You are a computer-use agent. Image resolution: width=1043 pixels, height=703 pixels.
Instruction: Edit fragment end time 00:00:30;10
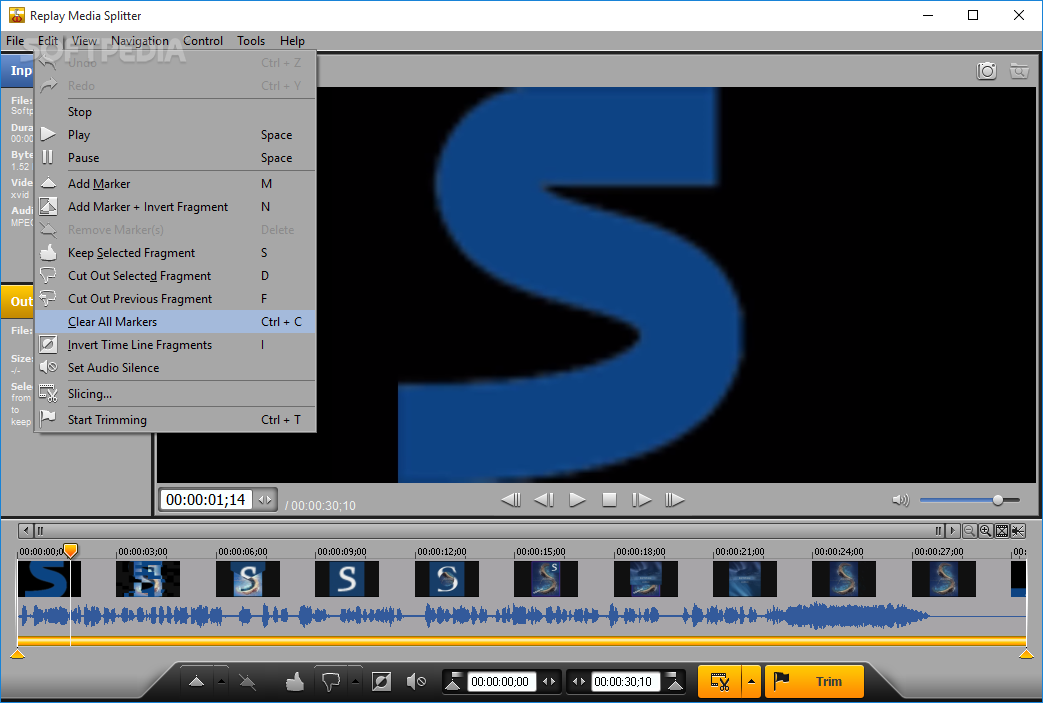pyautogui.click(x=625, y=682)
